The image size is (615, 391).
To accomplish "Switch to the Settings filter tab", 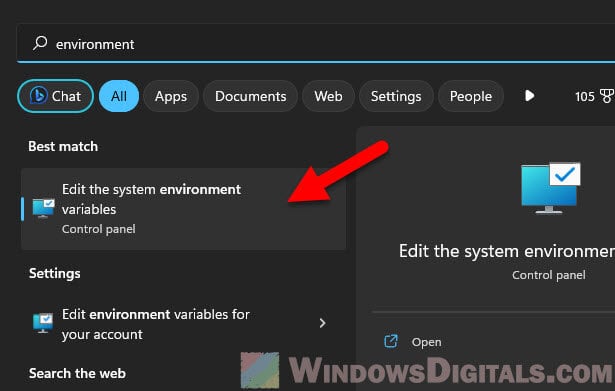I will coord(396,96).
